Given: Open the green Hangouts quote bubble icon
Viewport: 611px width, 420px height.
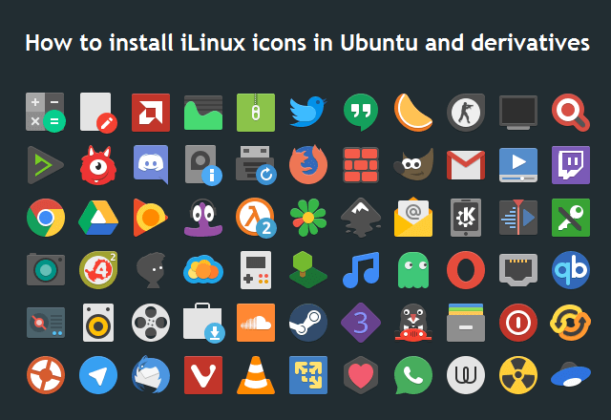Looking at the screenshot, I should [361, 112].
